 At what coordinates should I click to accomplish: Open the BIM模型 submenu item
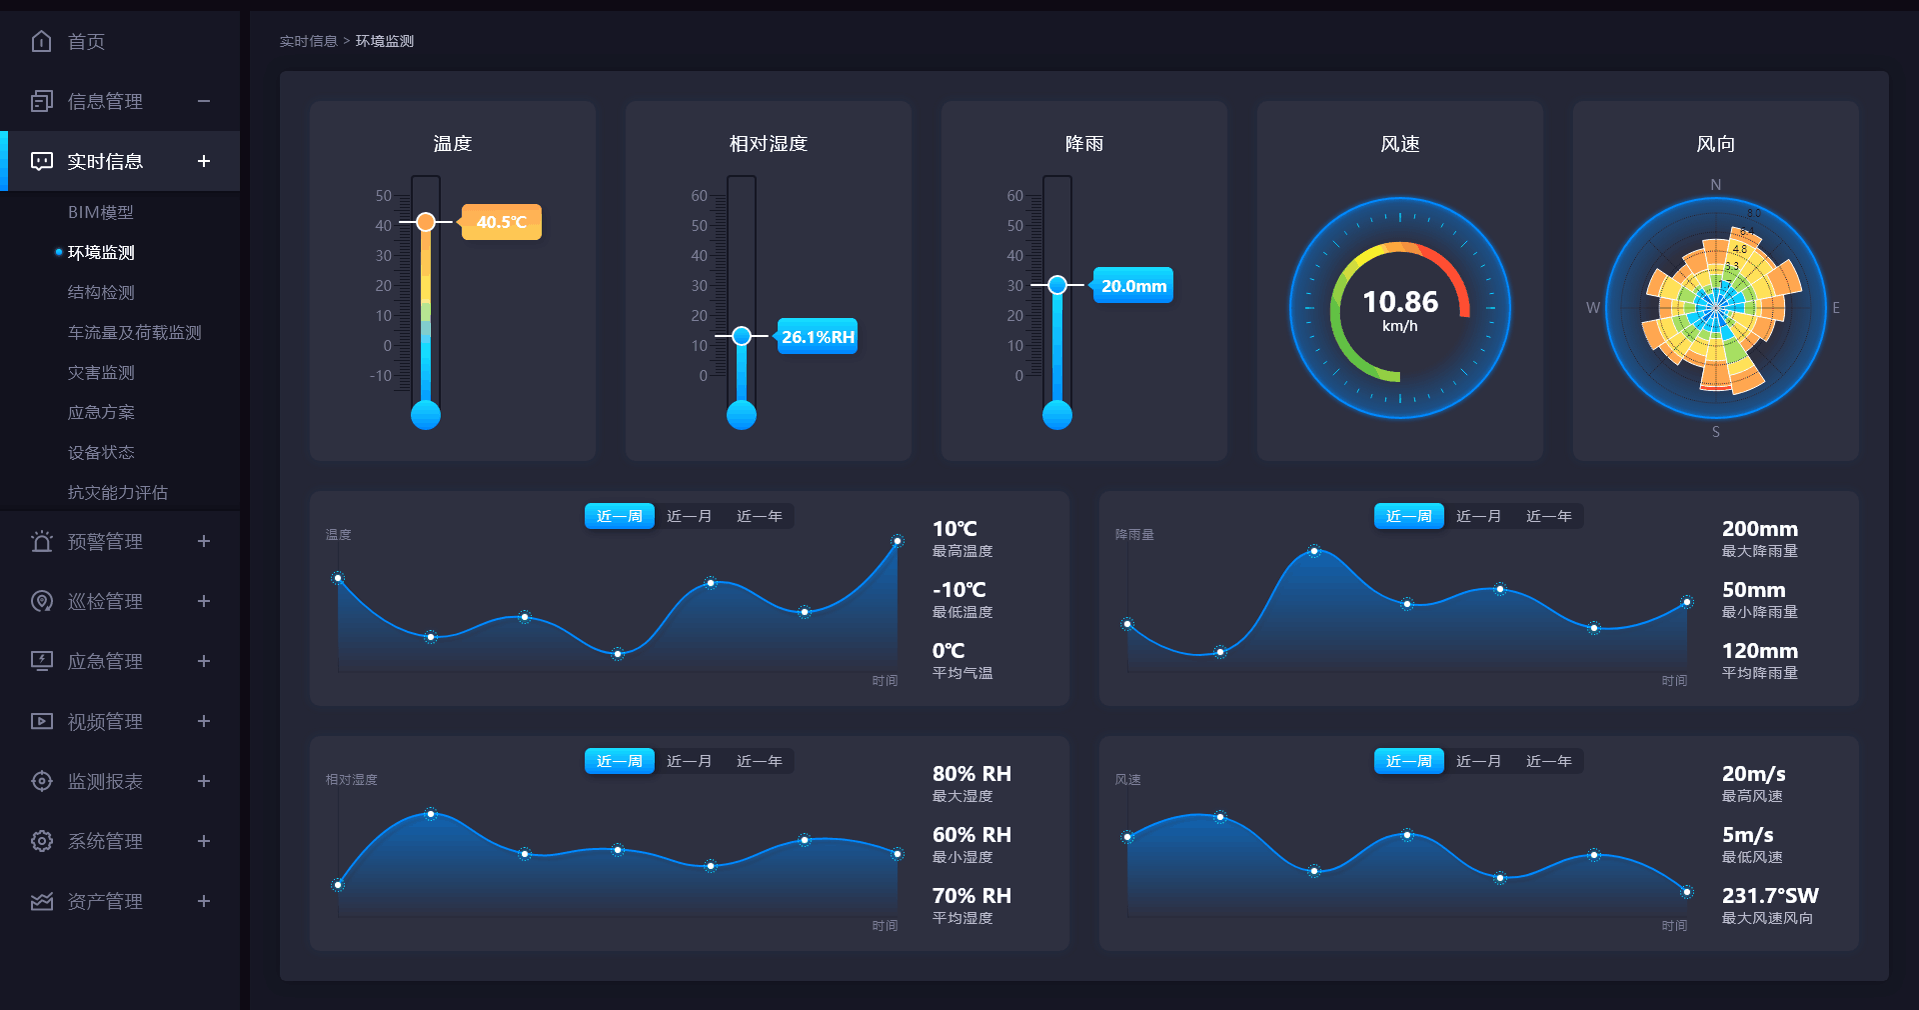tap(100, 212)
